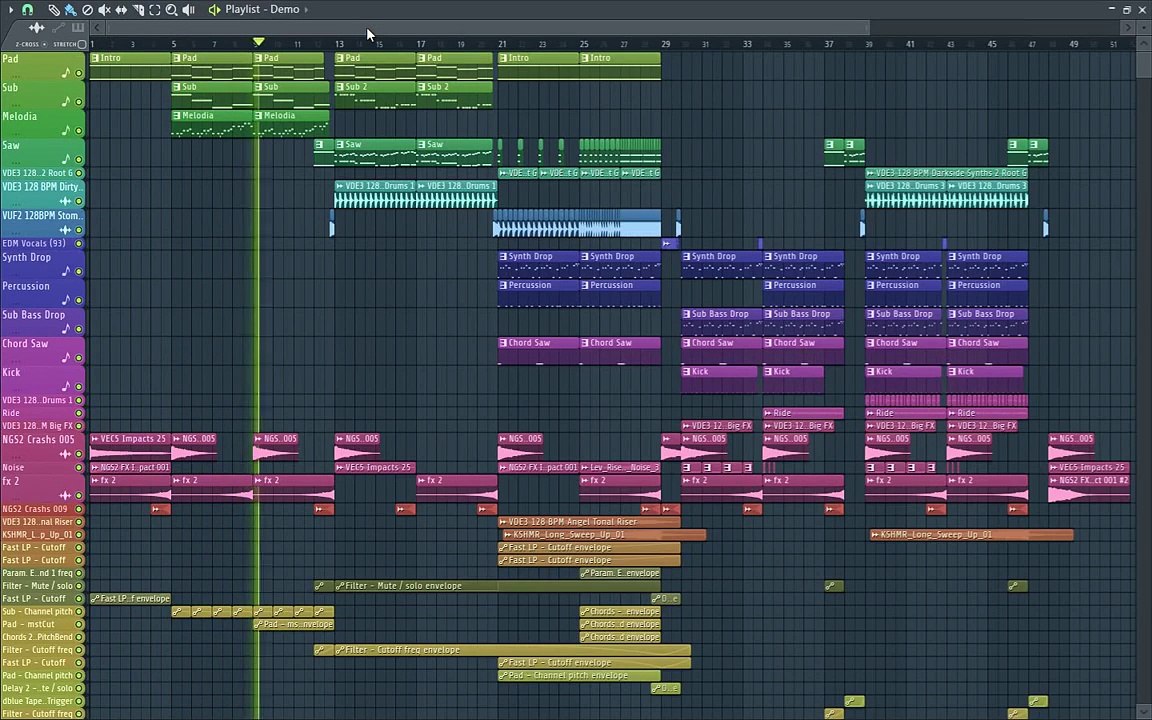Select the Pad - Channel pitch envelope clip

point(579,675)
